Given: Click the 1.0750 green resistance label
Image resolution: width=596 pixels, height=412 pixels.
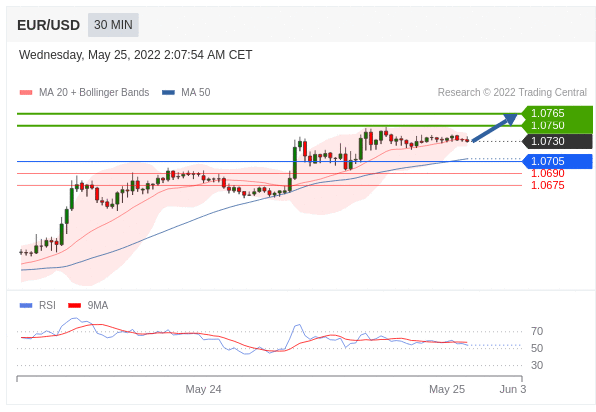Looking at the screenshot, I should click(557, 126).
